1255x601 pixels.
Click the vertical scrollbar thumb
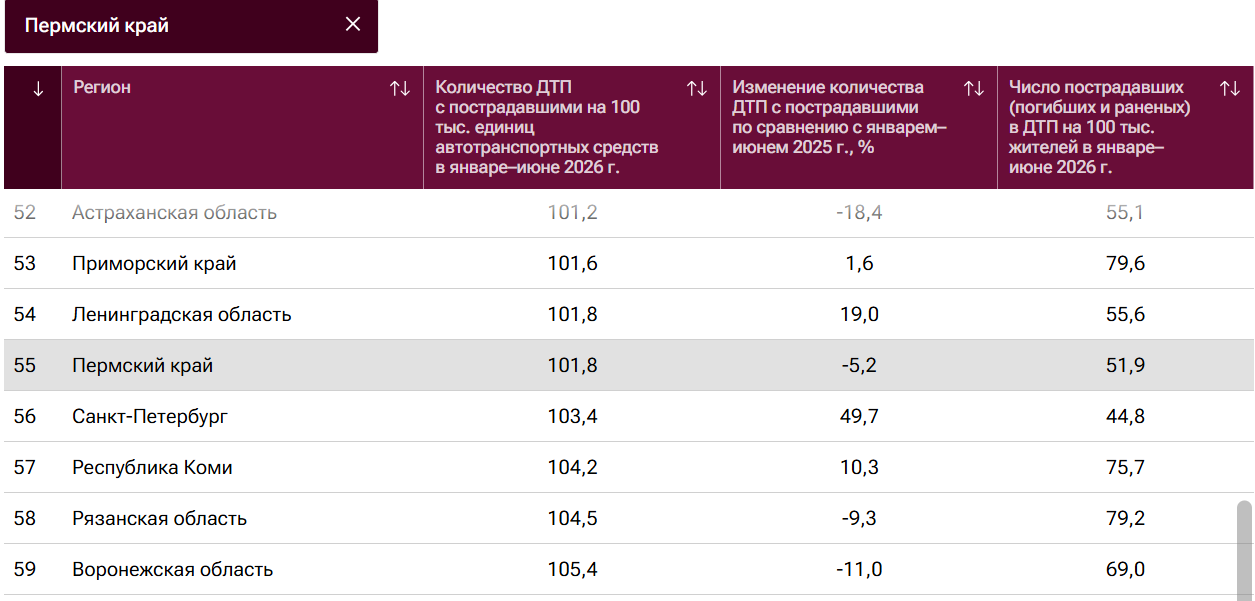coord(1244,550)
